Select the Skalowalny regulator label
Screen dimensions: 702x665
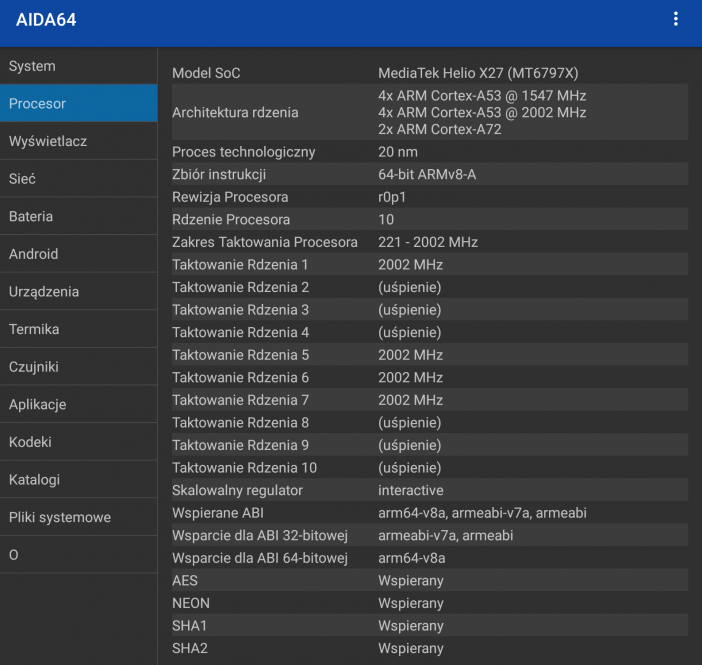click(x=237, y=490)
